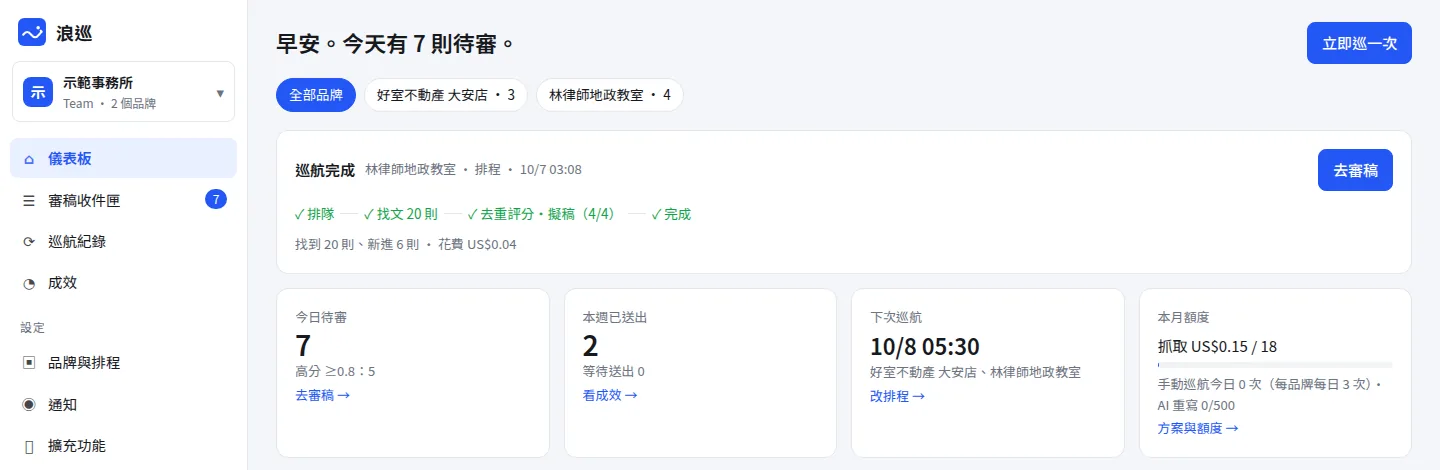1440x470 pixels.
Task: Open the 成效 sidebar item
Action: [x=124, y=283]
